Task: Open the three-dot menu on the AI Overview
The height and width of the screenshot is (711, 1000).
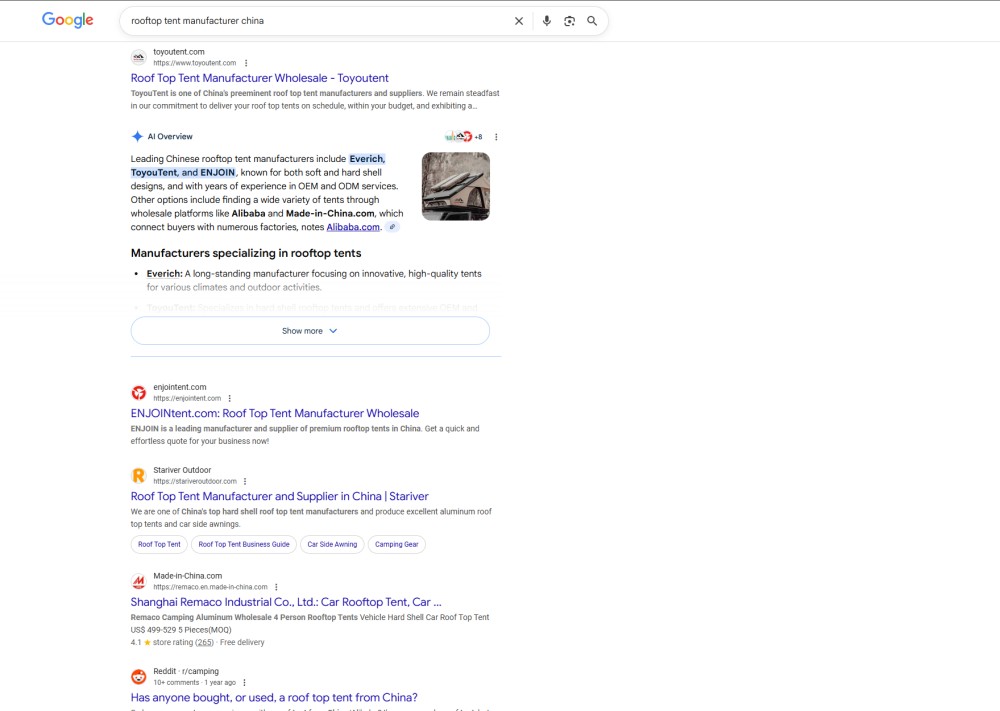Action: coord(496,136)
